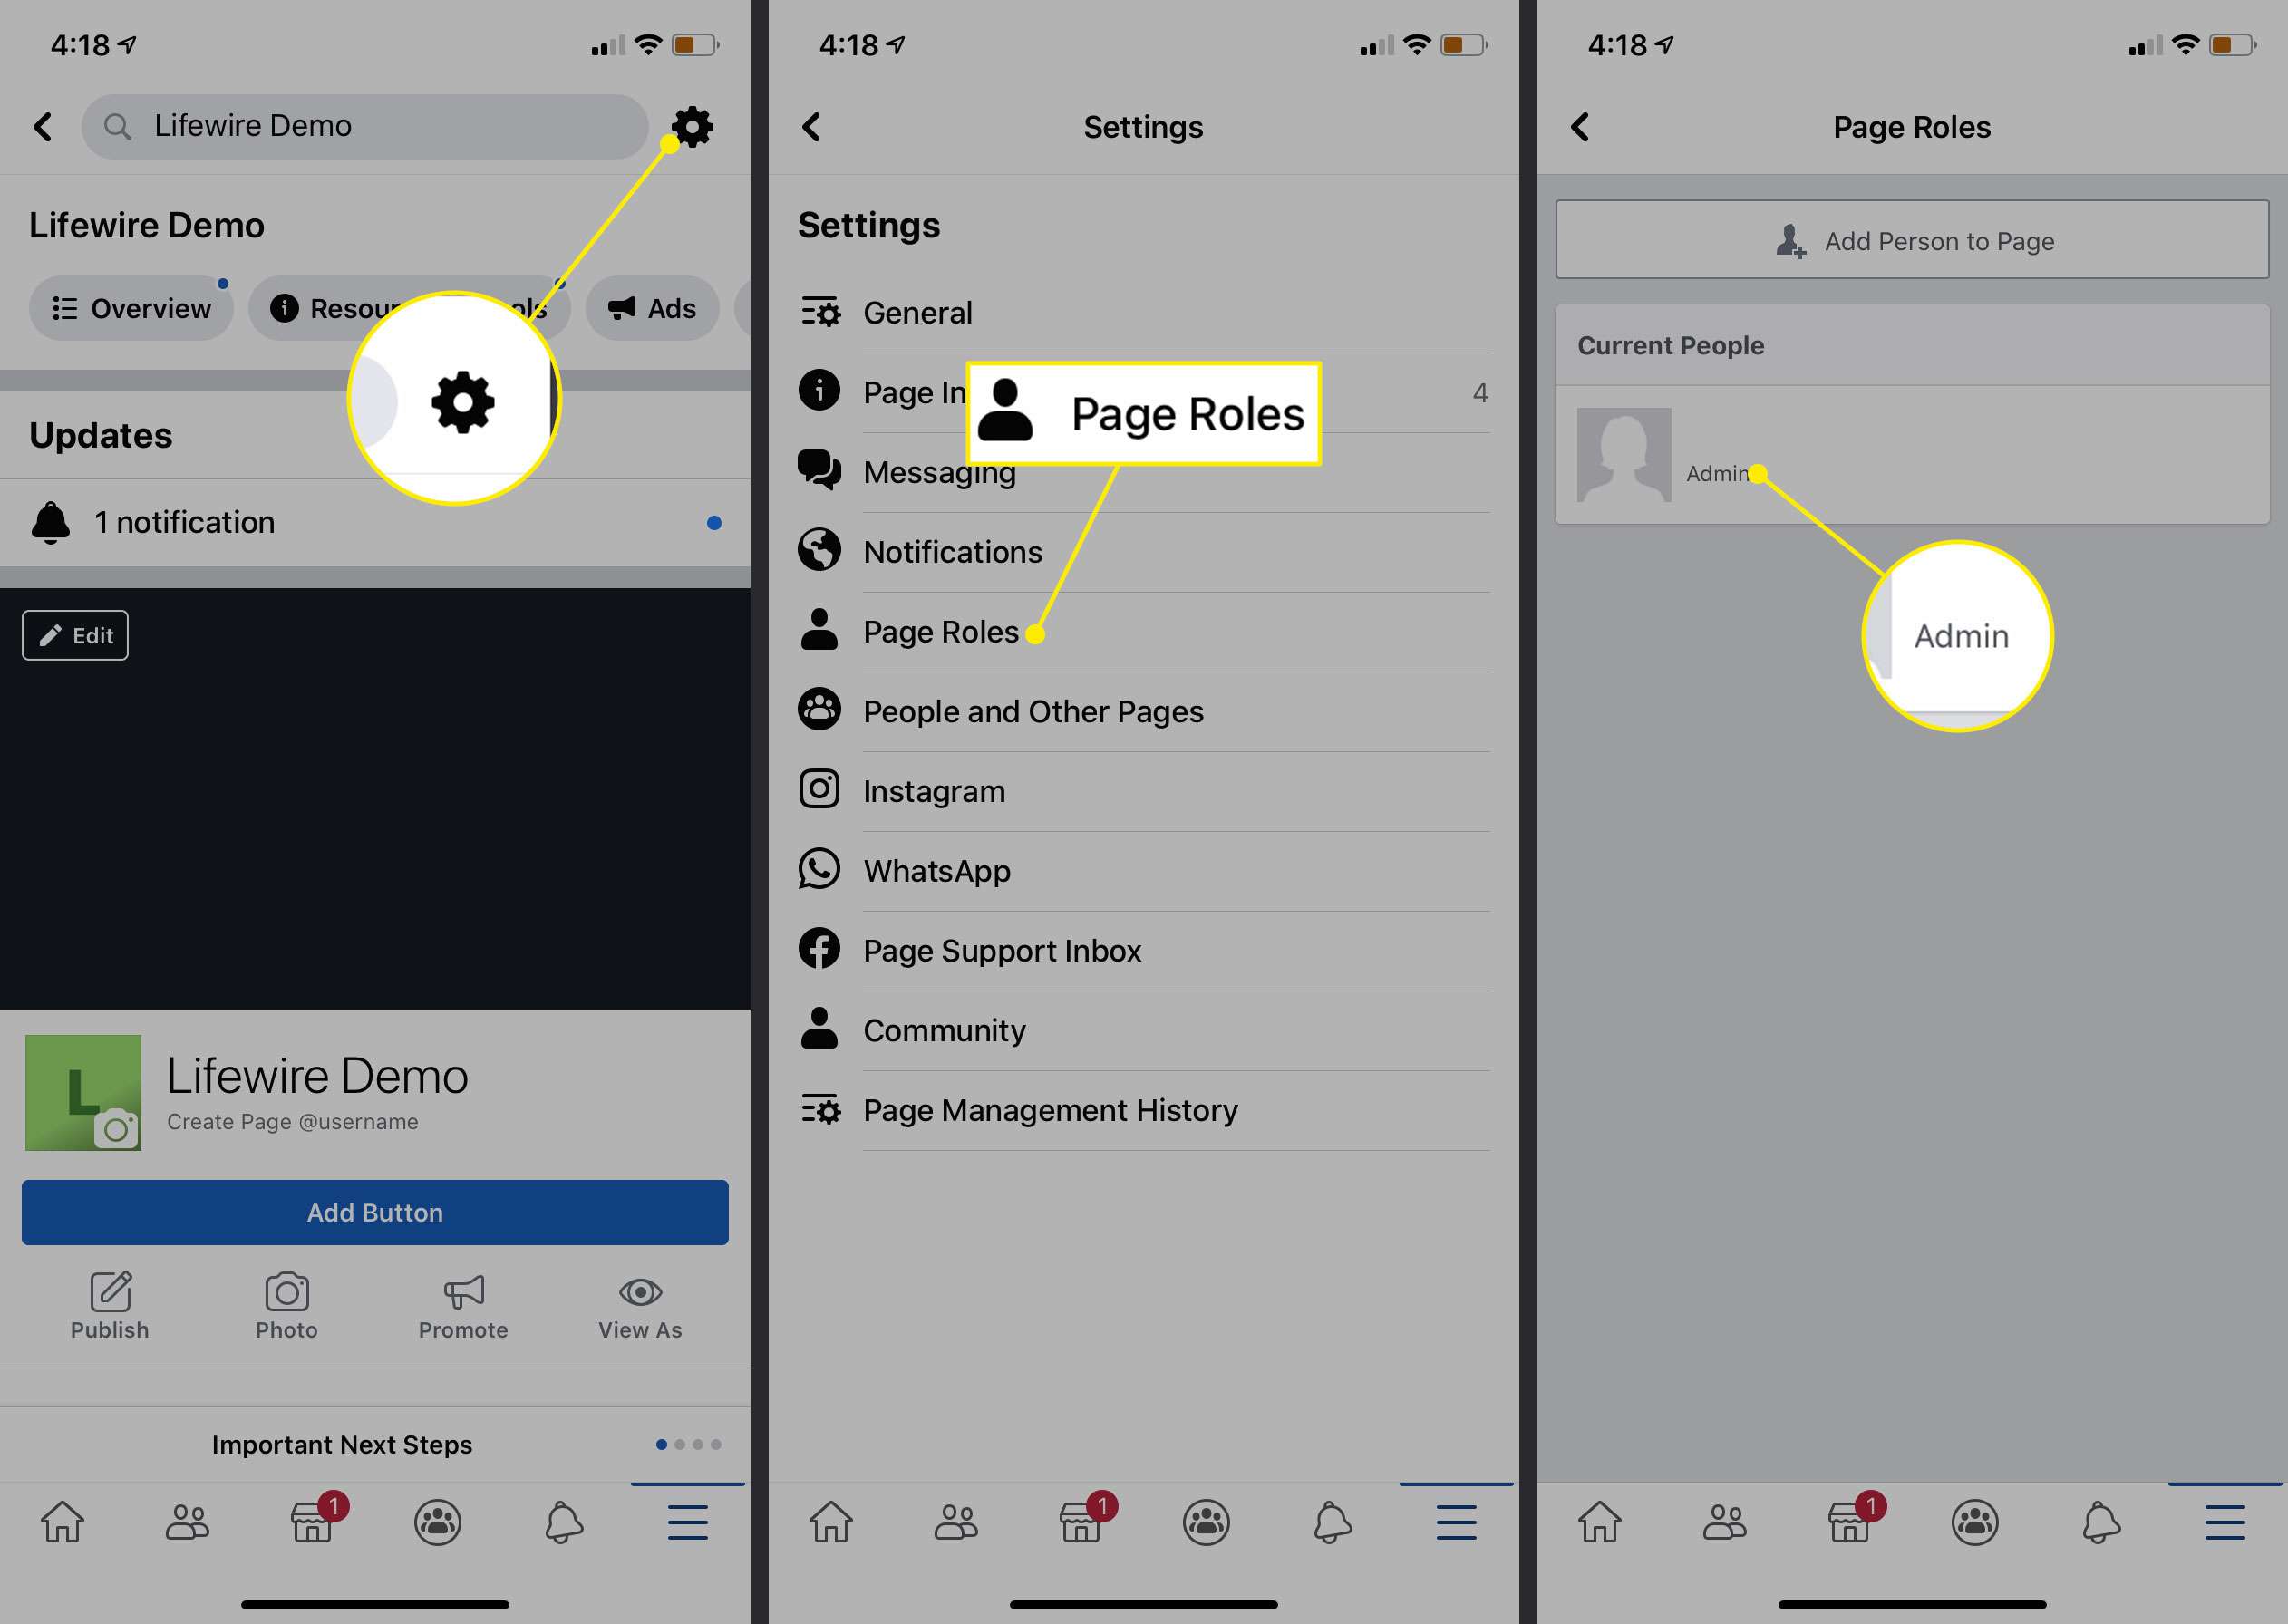
Task: Tap the Notifications settings option
Action: [x=953, y=550]
